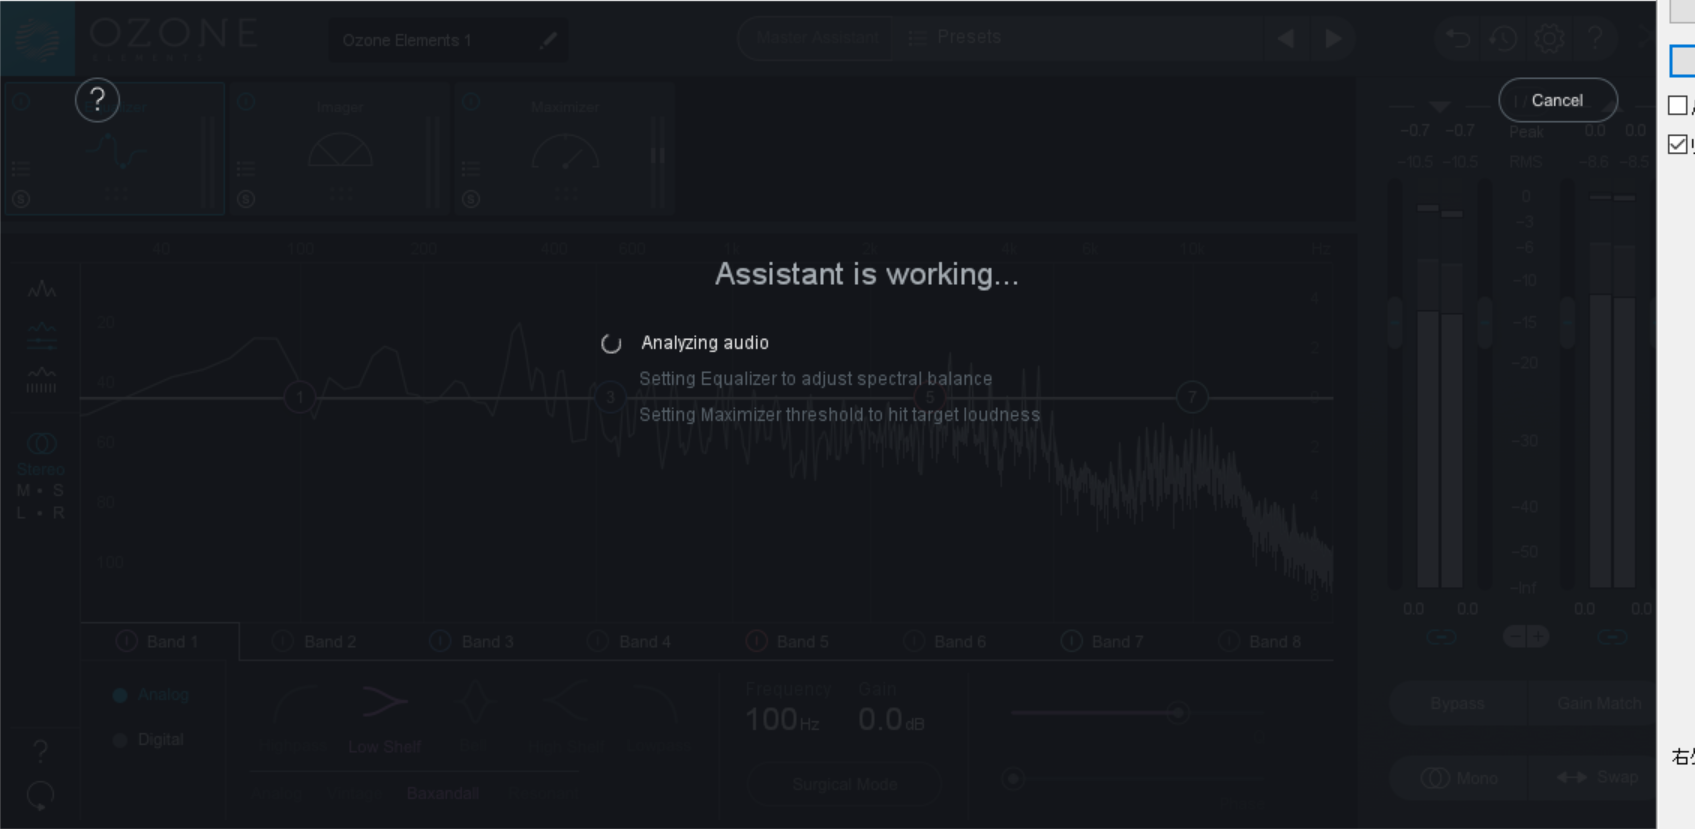Select the Baxandall shelf type
Viewport: 1695px width, 829px height.
click(443, 794)
